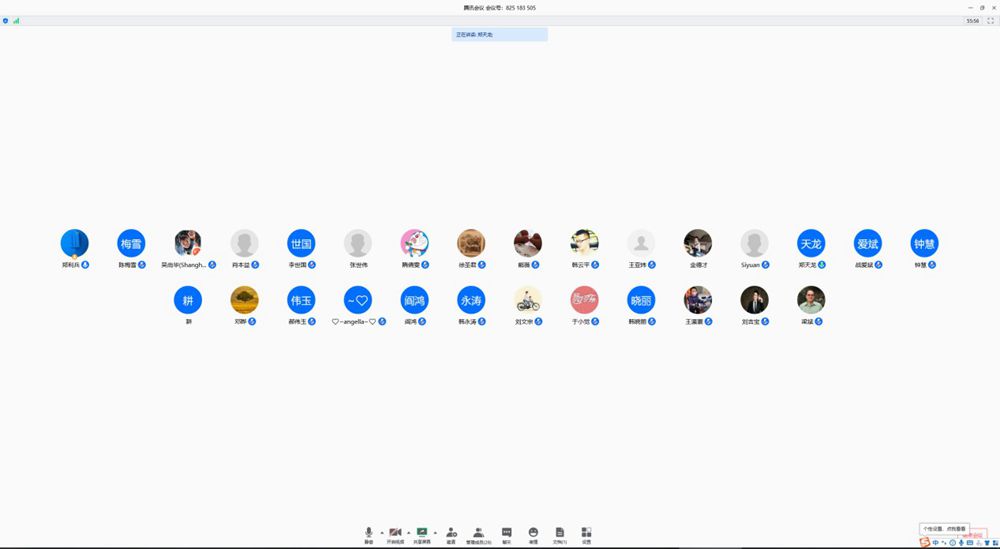
Task: Select the 天龙 participant avatar
Action: pos(810,243)
